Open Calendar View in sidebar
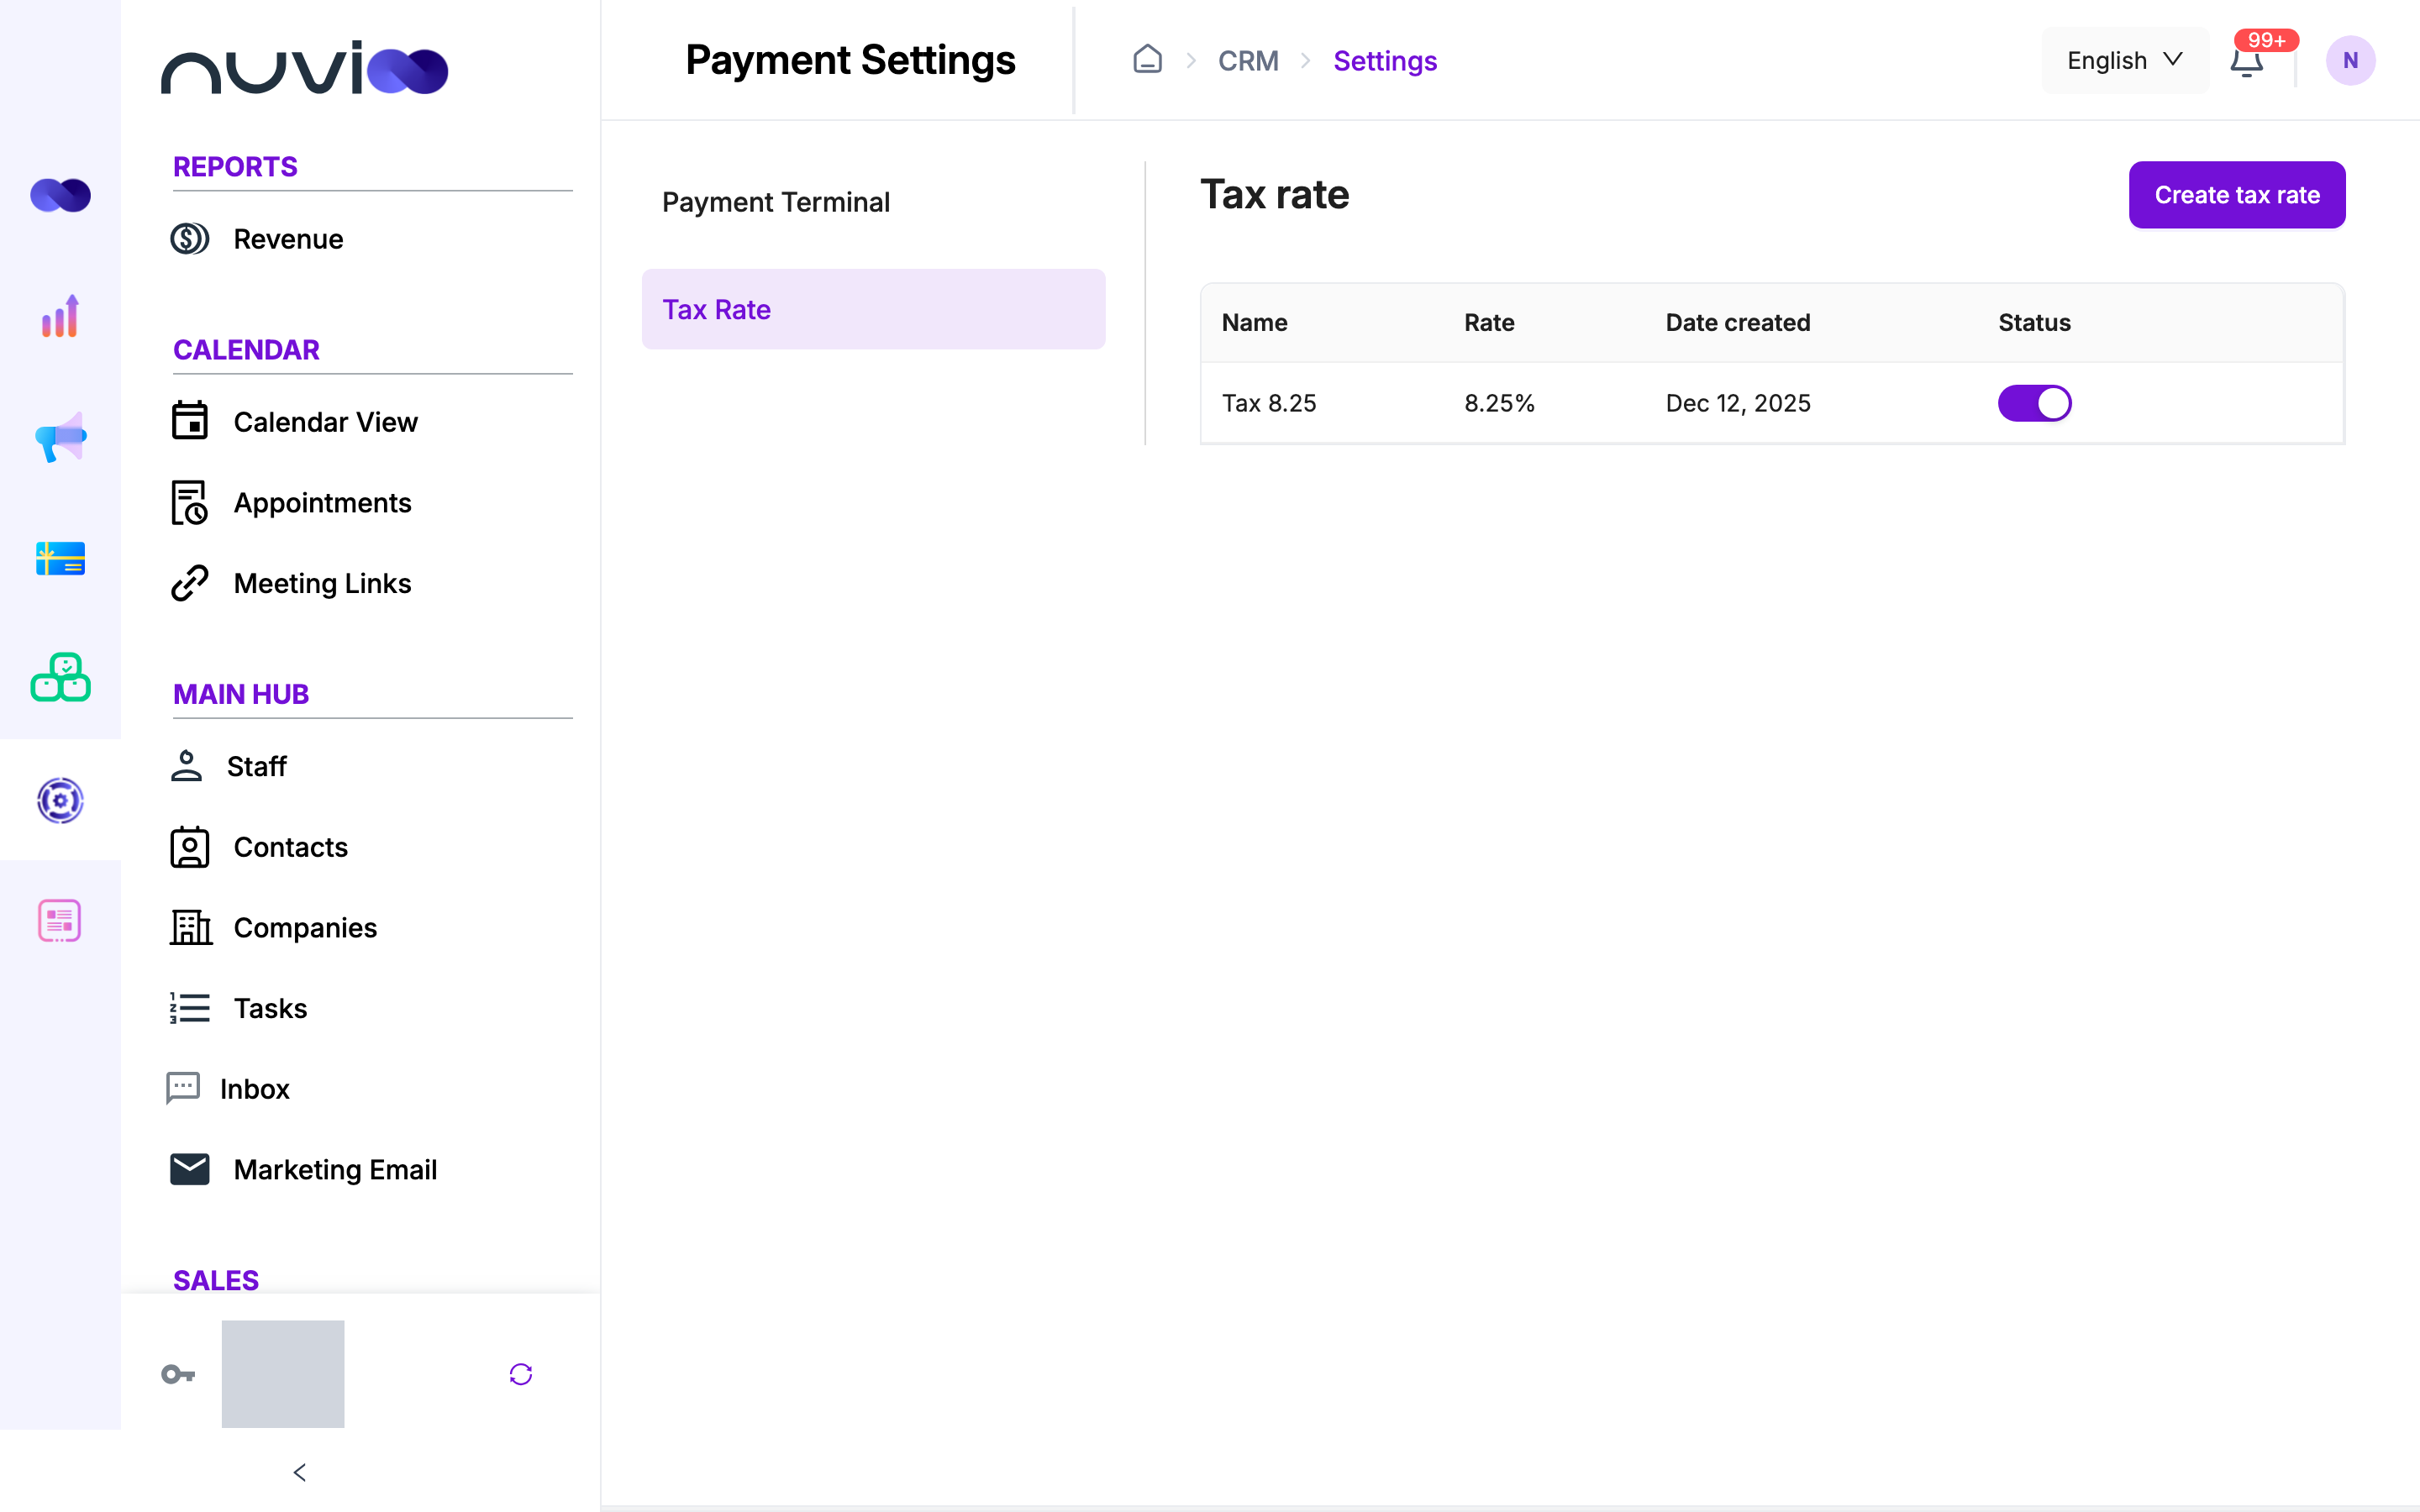 pyautogui.click(x=325, y=422)
